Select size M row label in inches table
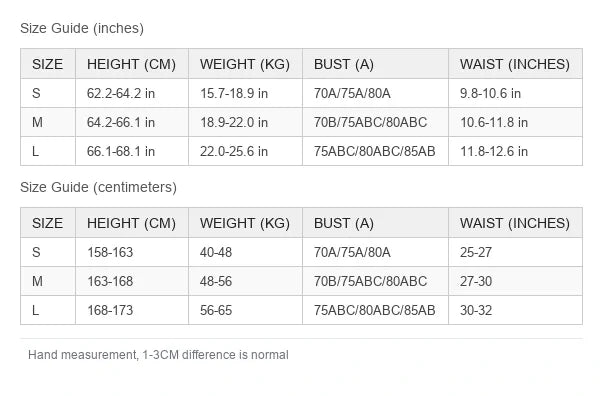 48,122
